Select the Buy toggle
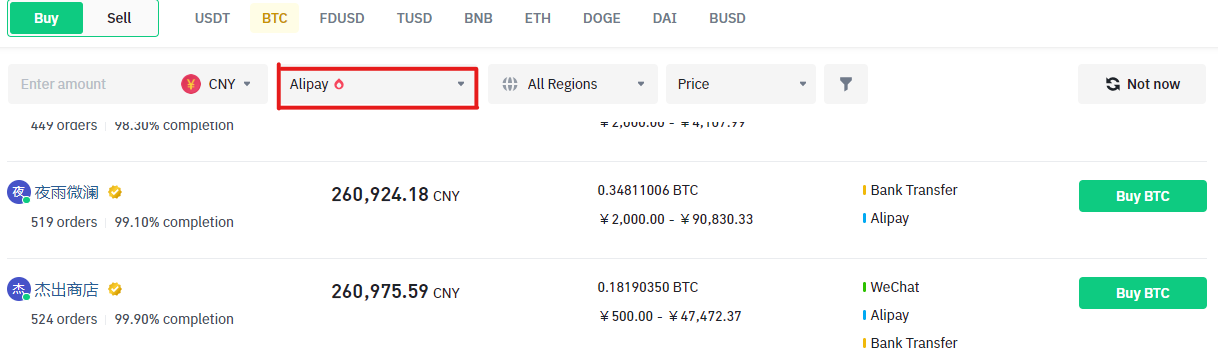 [x=46, y=18]
